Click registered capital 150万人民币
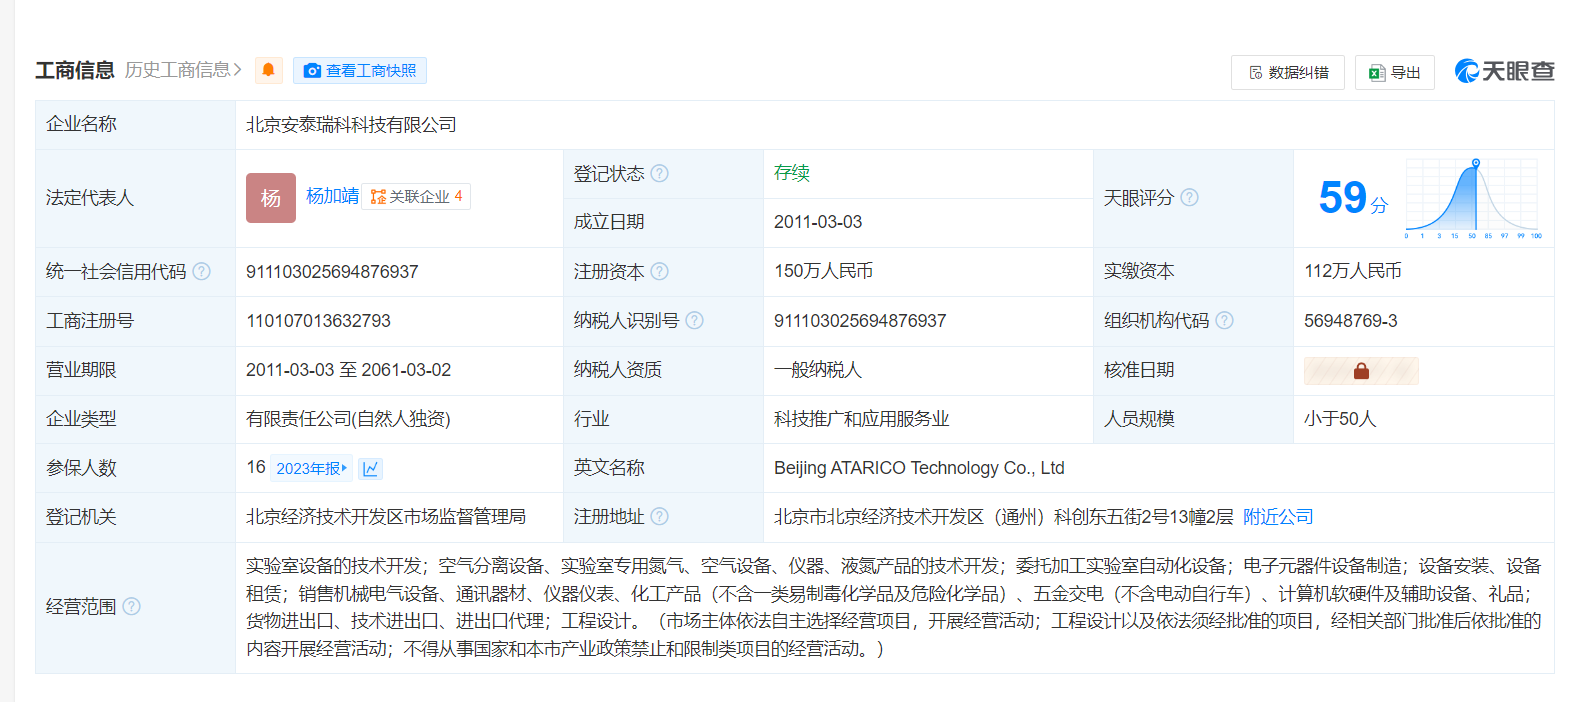 (x=824, y=271)
